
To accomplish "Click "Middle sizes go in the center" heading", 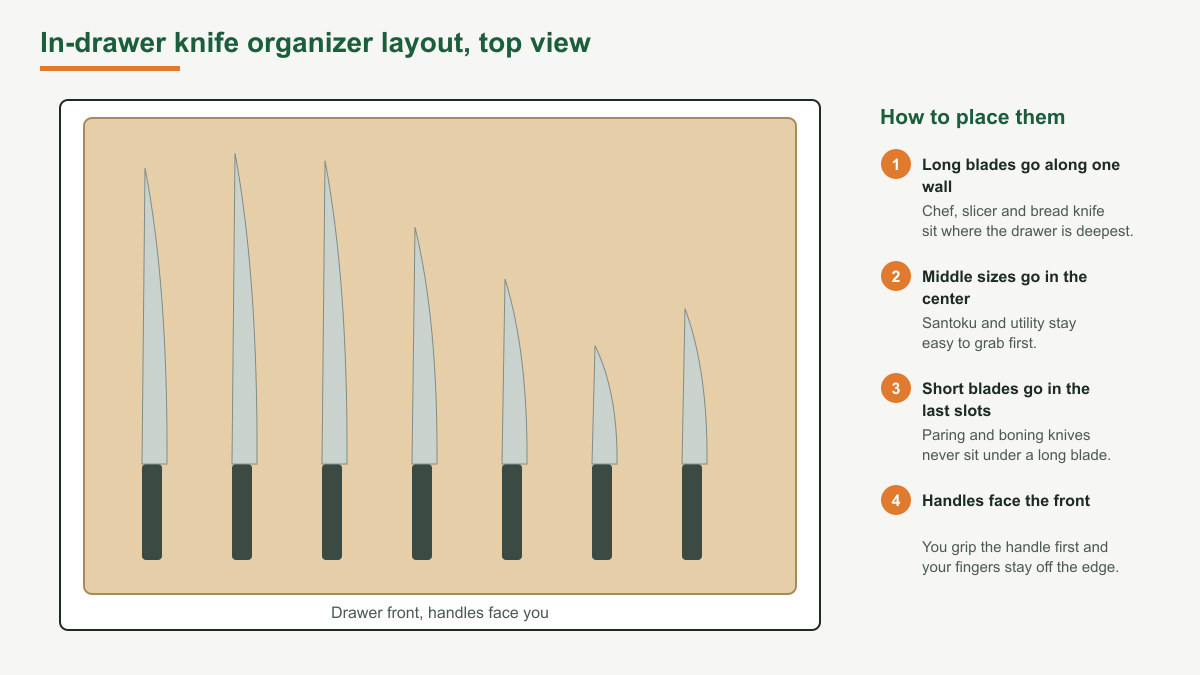I will tap(1004, 288).
